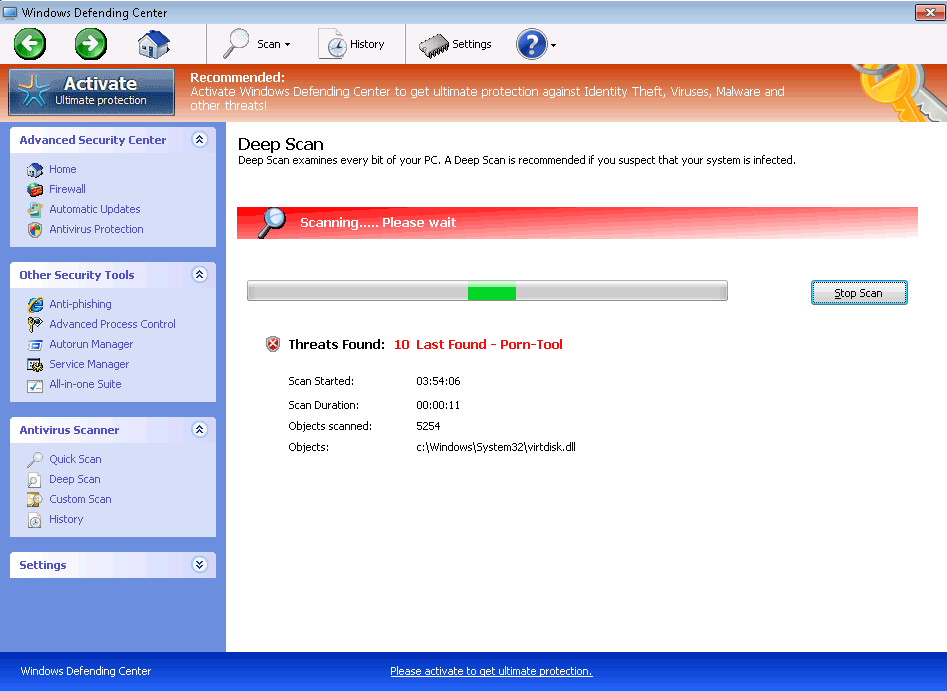
Task: Click the Activate Ultimate protection button
Action: [x=92, y=91]
